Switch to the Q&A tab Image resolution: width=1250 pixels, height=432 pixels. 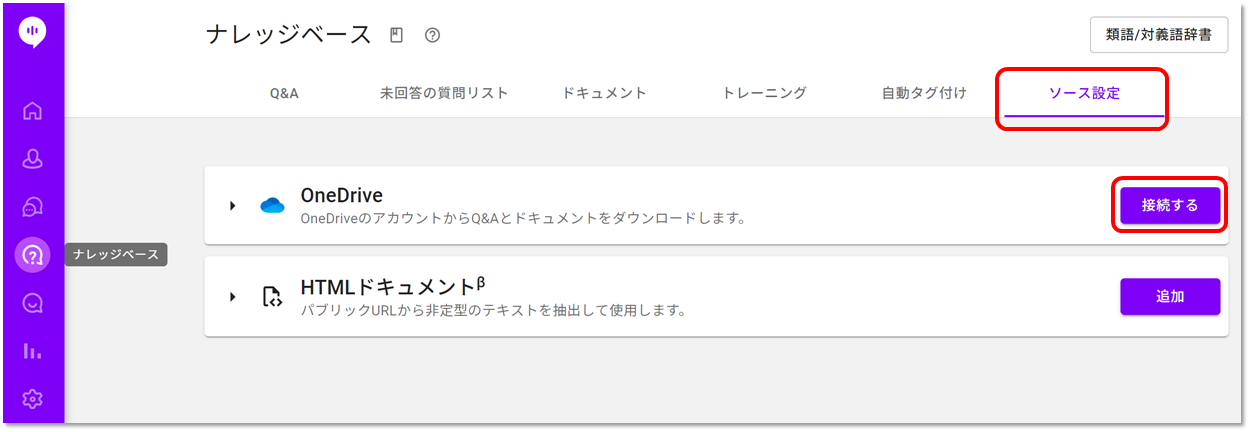[x=284, y=93]
